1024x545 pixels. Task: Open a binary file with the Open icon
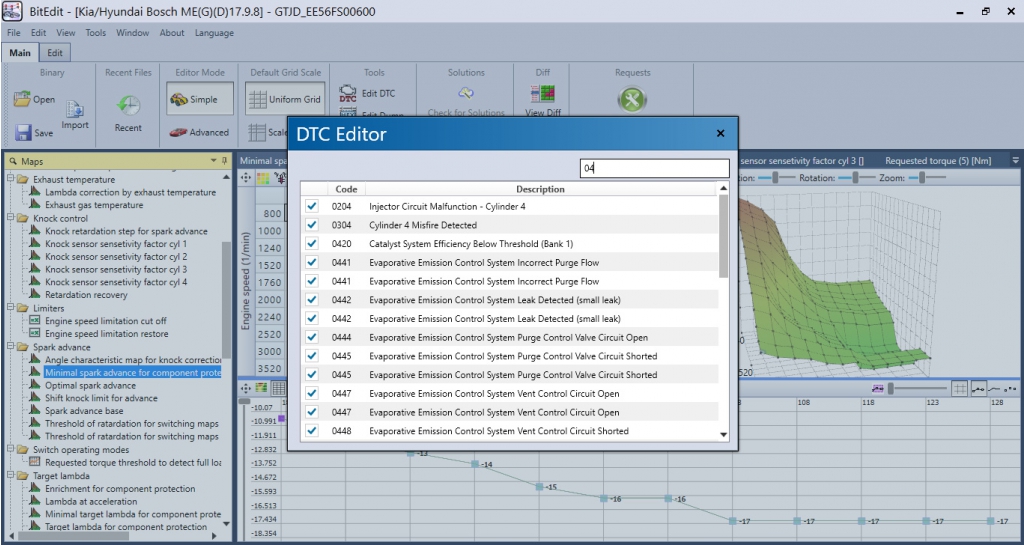point(23,99)
